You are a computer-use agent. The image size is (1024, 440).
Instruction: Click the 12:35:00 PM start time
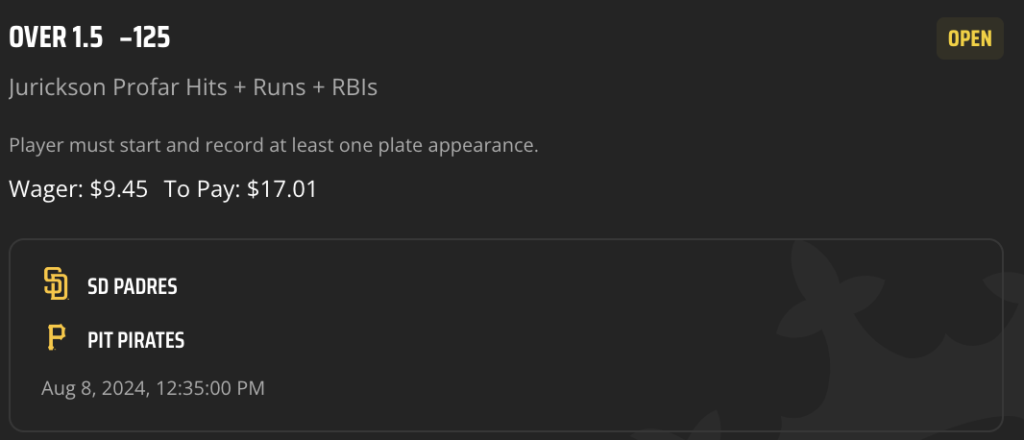click(x=210, y=388)
